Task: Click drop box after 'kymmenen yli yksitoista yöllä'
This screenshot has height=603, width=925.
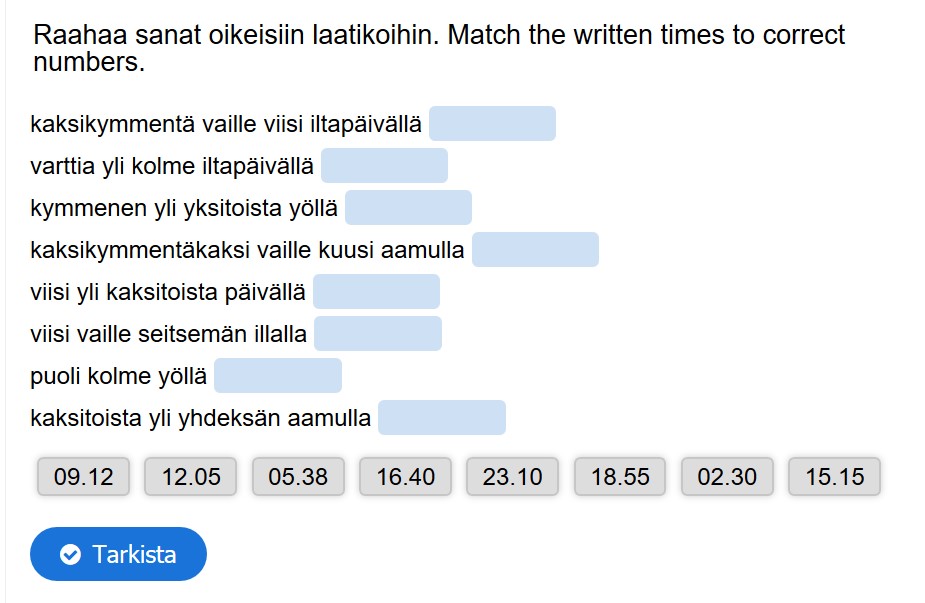Action: (x=408, y=208)
